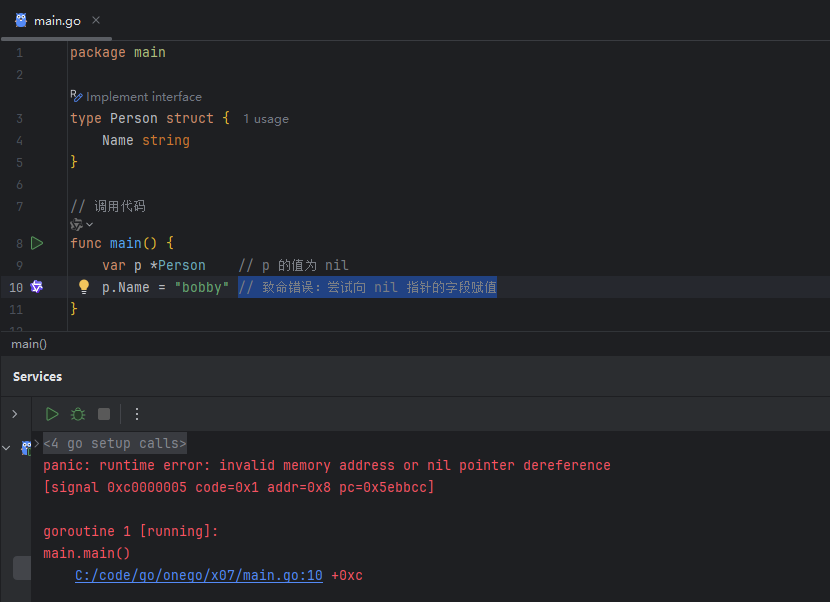Click the signal 0xc0000005 output line
830x602 pixels.
[x=239, y=487]
